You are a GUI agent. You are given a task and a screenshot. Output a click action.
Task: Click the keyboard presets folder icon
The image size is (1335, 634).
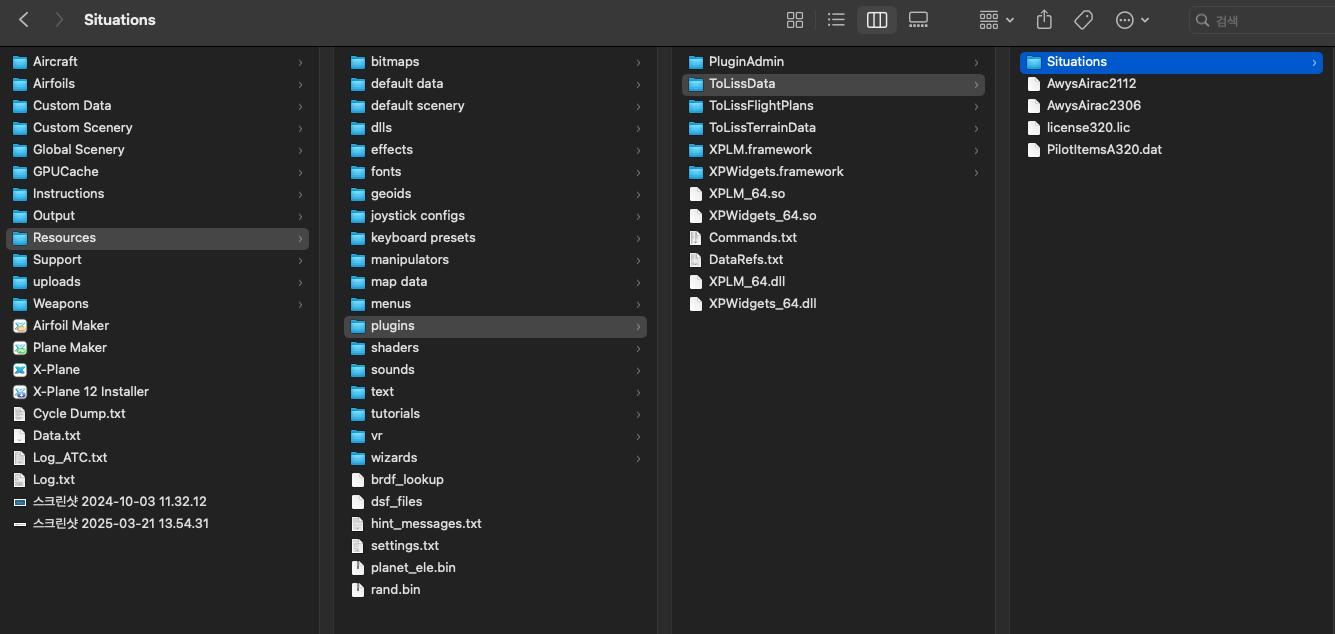(358, 238)
